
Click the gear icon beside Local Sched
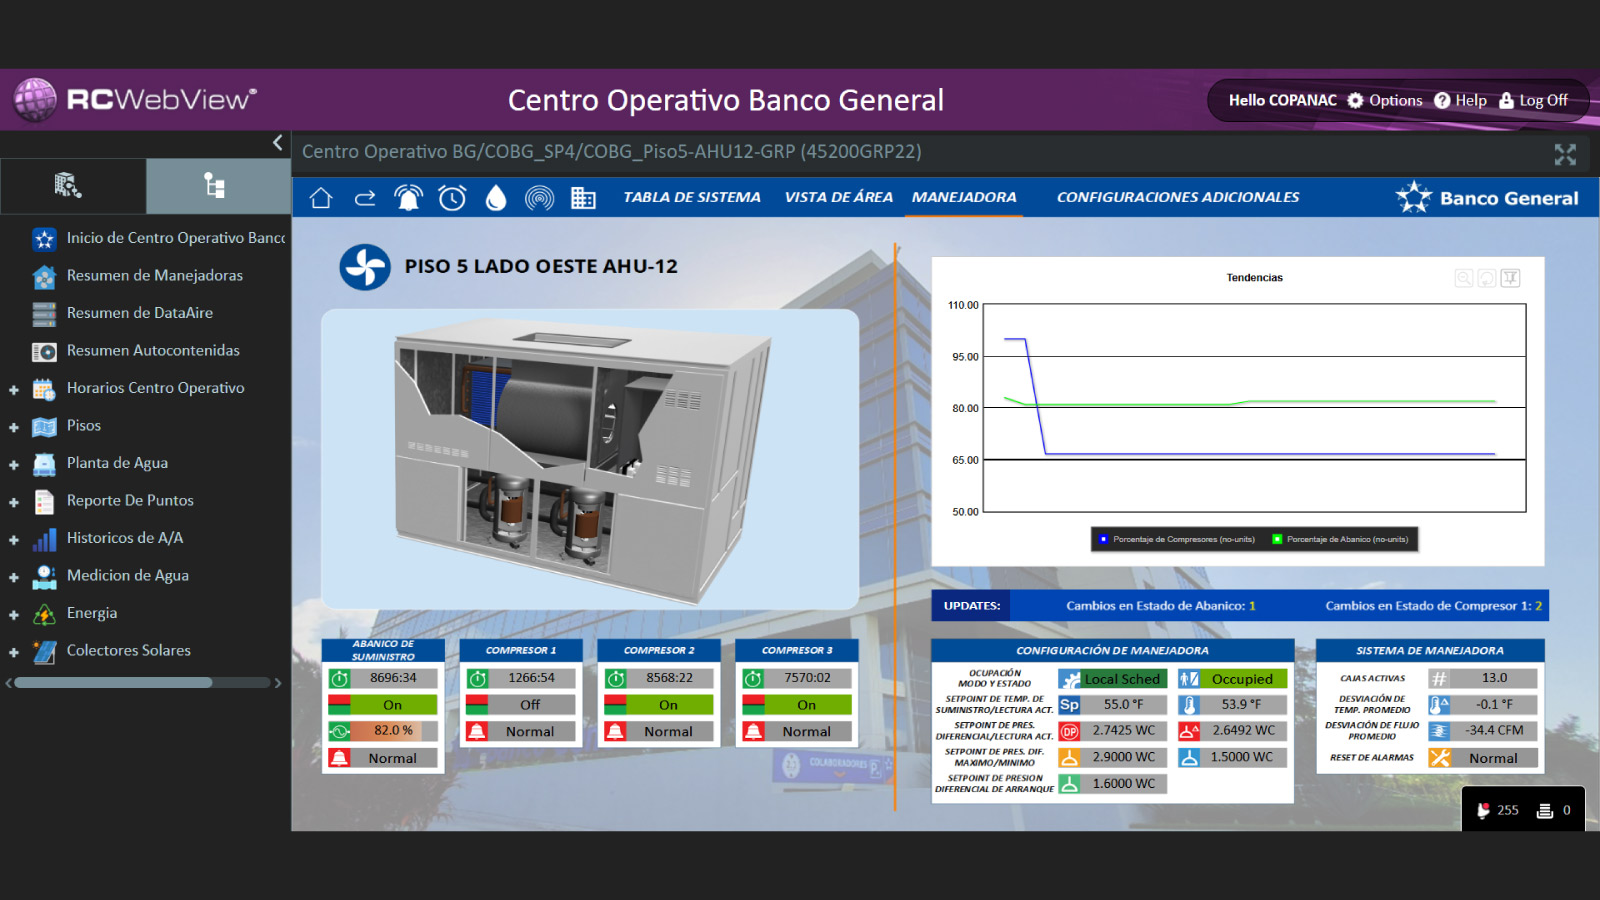[1070, 679]
